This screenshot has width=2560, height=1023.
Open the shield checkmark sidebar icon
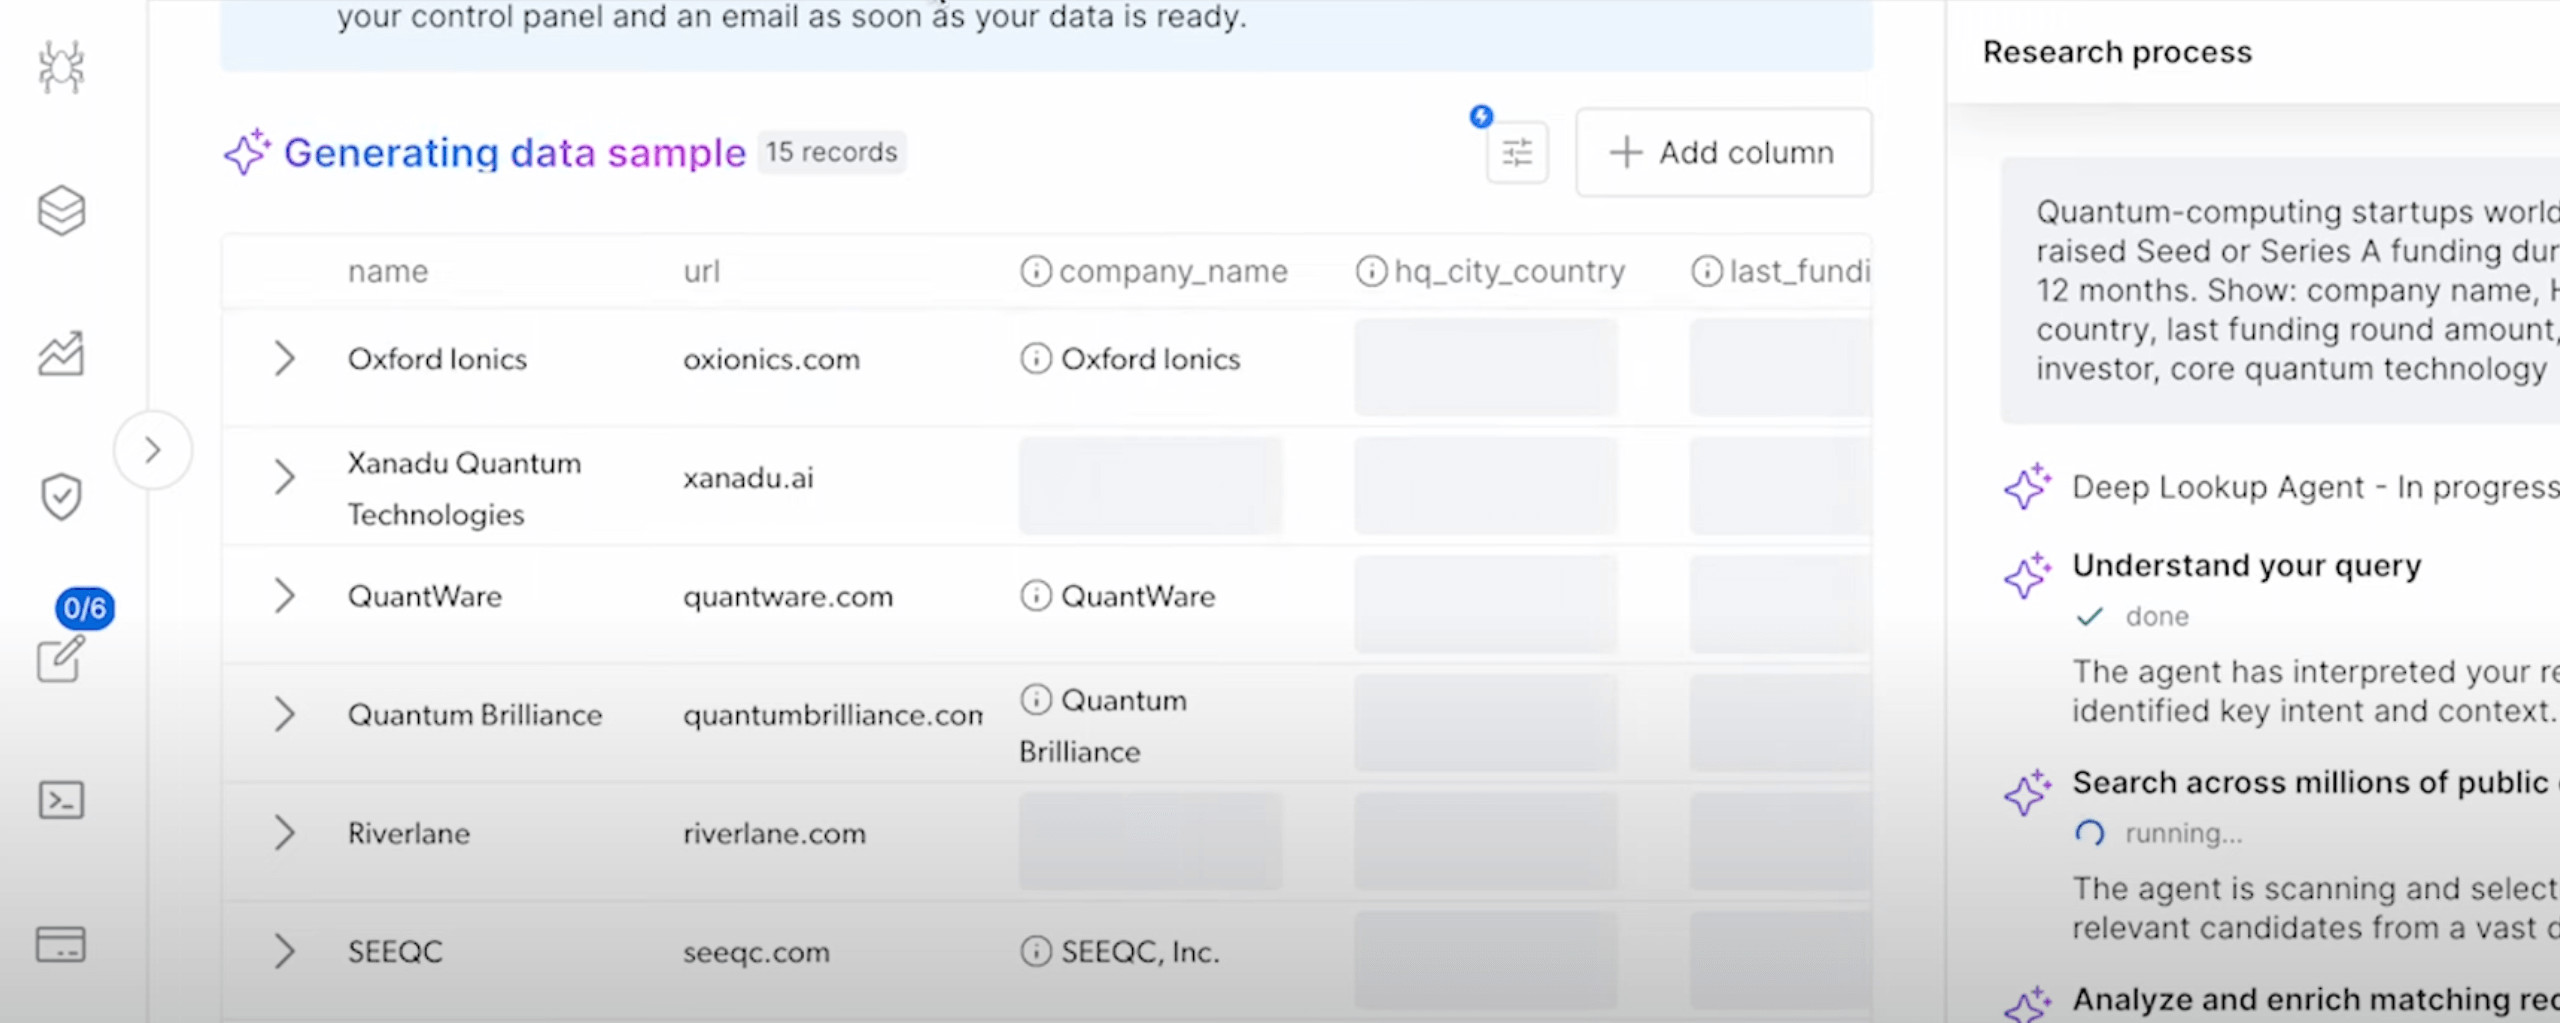(61, 496)
